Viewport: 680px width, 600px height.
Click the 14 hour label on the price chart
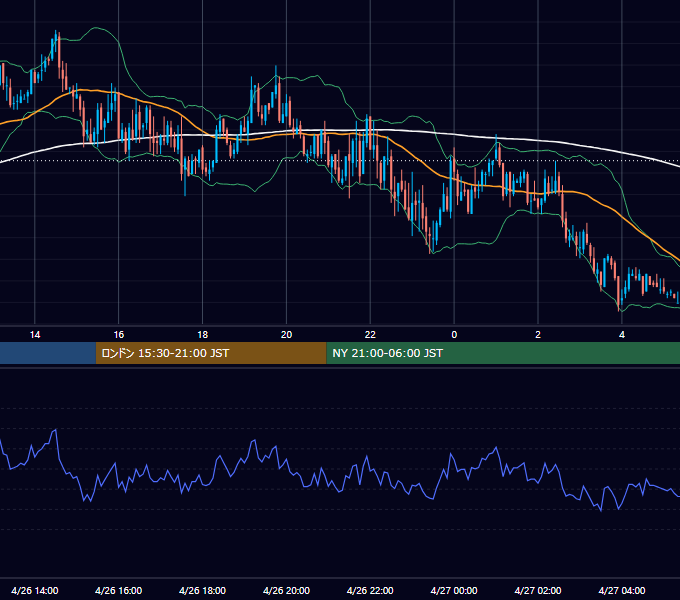35,335
